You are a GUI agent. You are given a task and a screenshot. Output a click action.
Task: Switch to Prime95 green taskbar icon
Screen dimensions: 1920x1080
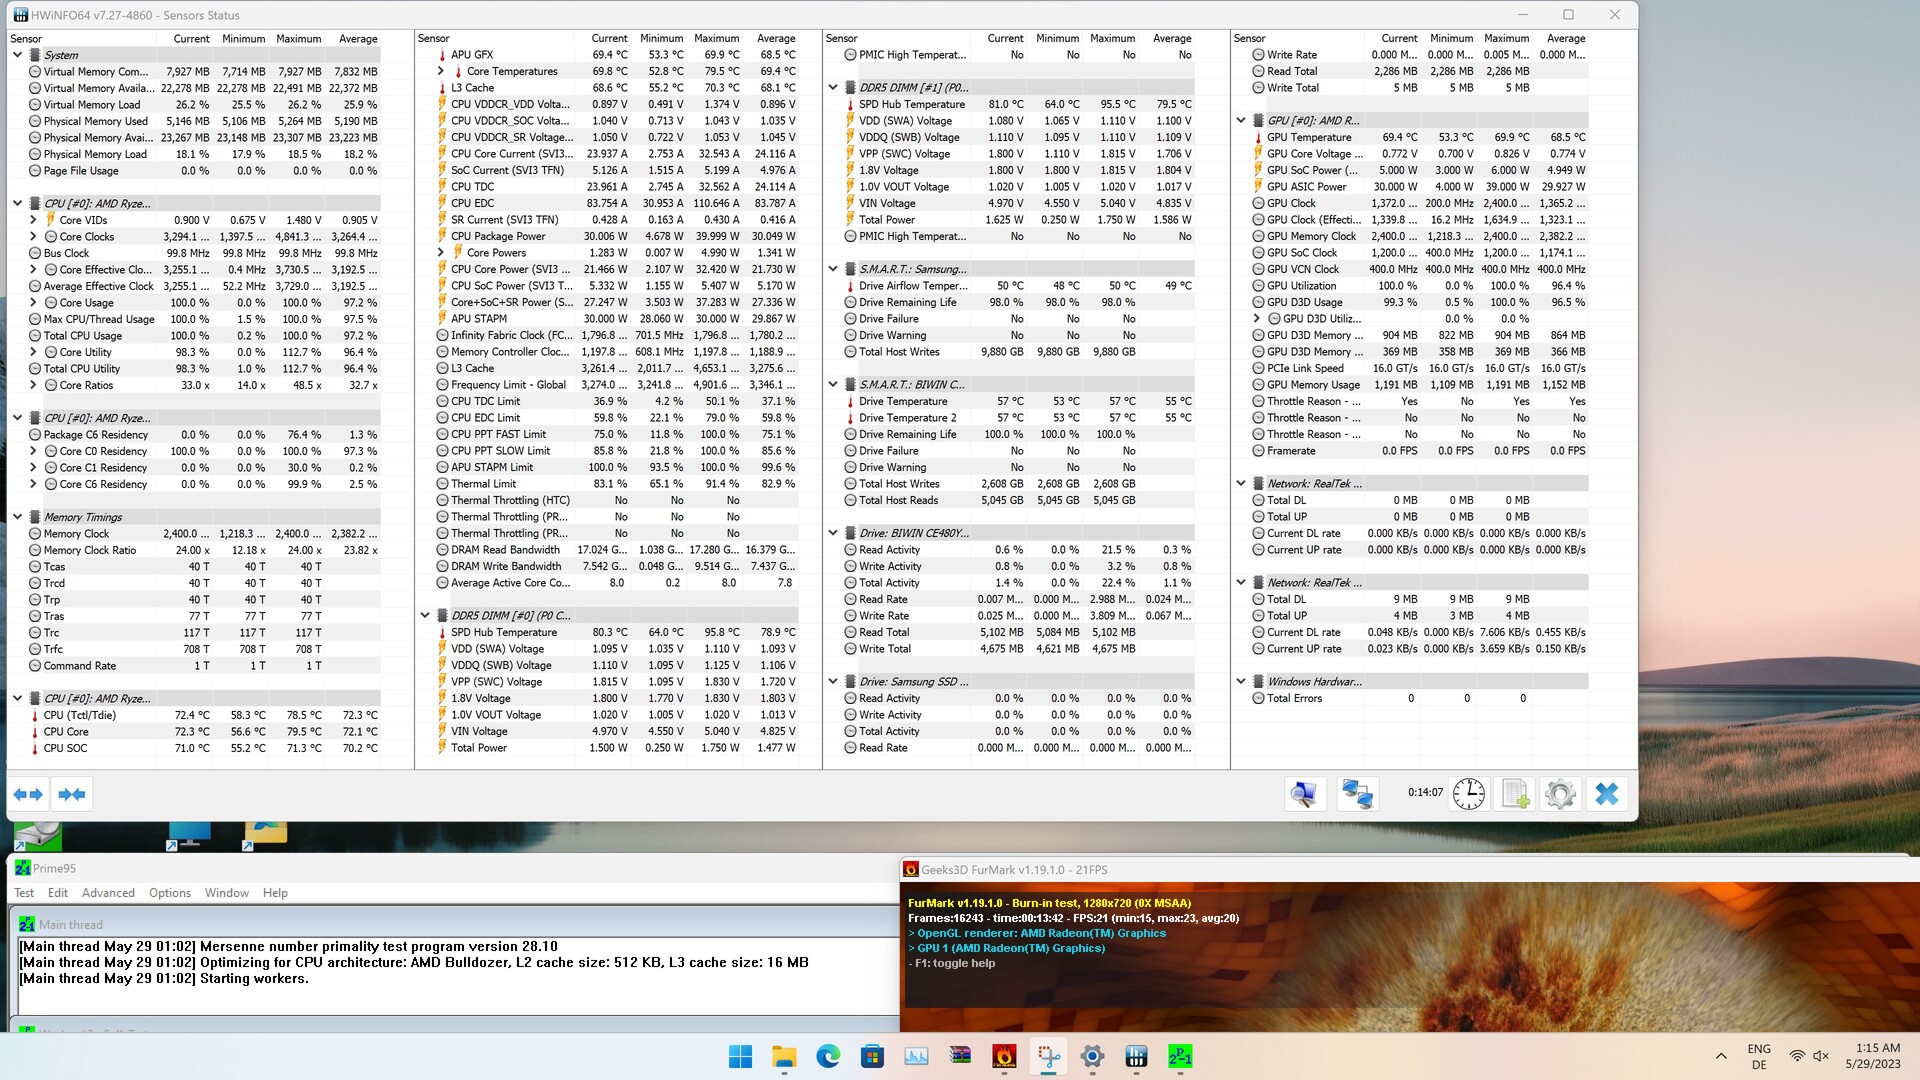pyautogui.click(x=1180, y=1056)
